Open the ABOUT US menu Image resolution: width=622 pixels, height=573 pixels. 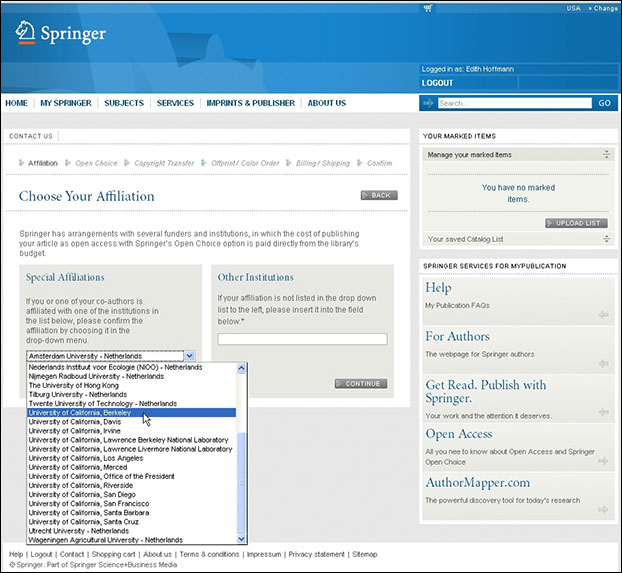(x=327, y=103)
